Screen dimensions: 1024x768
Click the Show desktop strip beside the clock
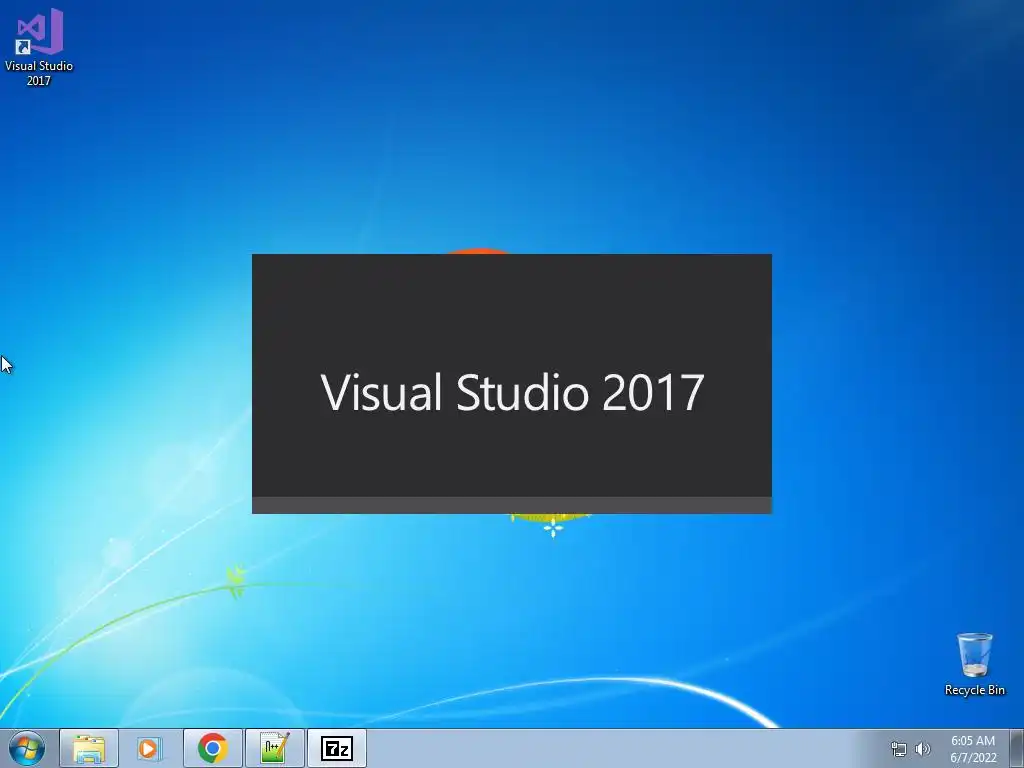1017,748
